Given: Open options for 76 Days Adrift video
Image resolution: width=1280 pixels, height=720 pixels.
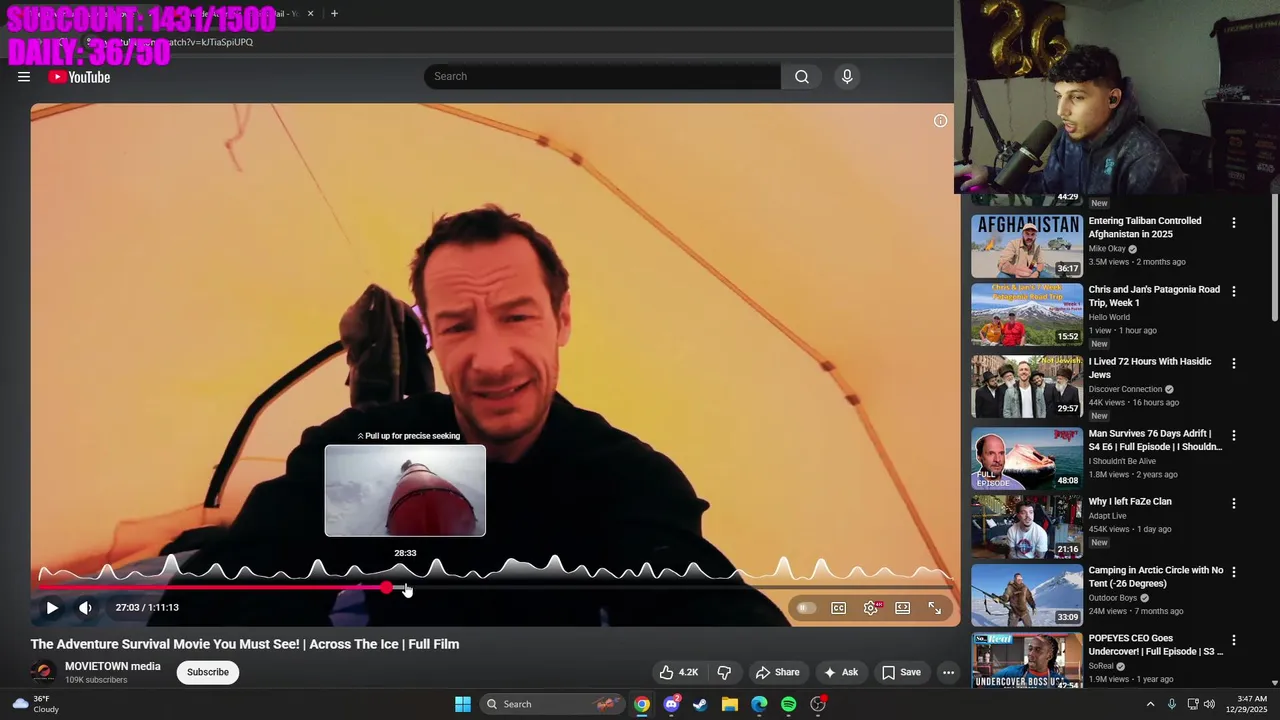Looking at the screenshot, I should (x=1233, y=435).
